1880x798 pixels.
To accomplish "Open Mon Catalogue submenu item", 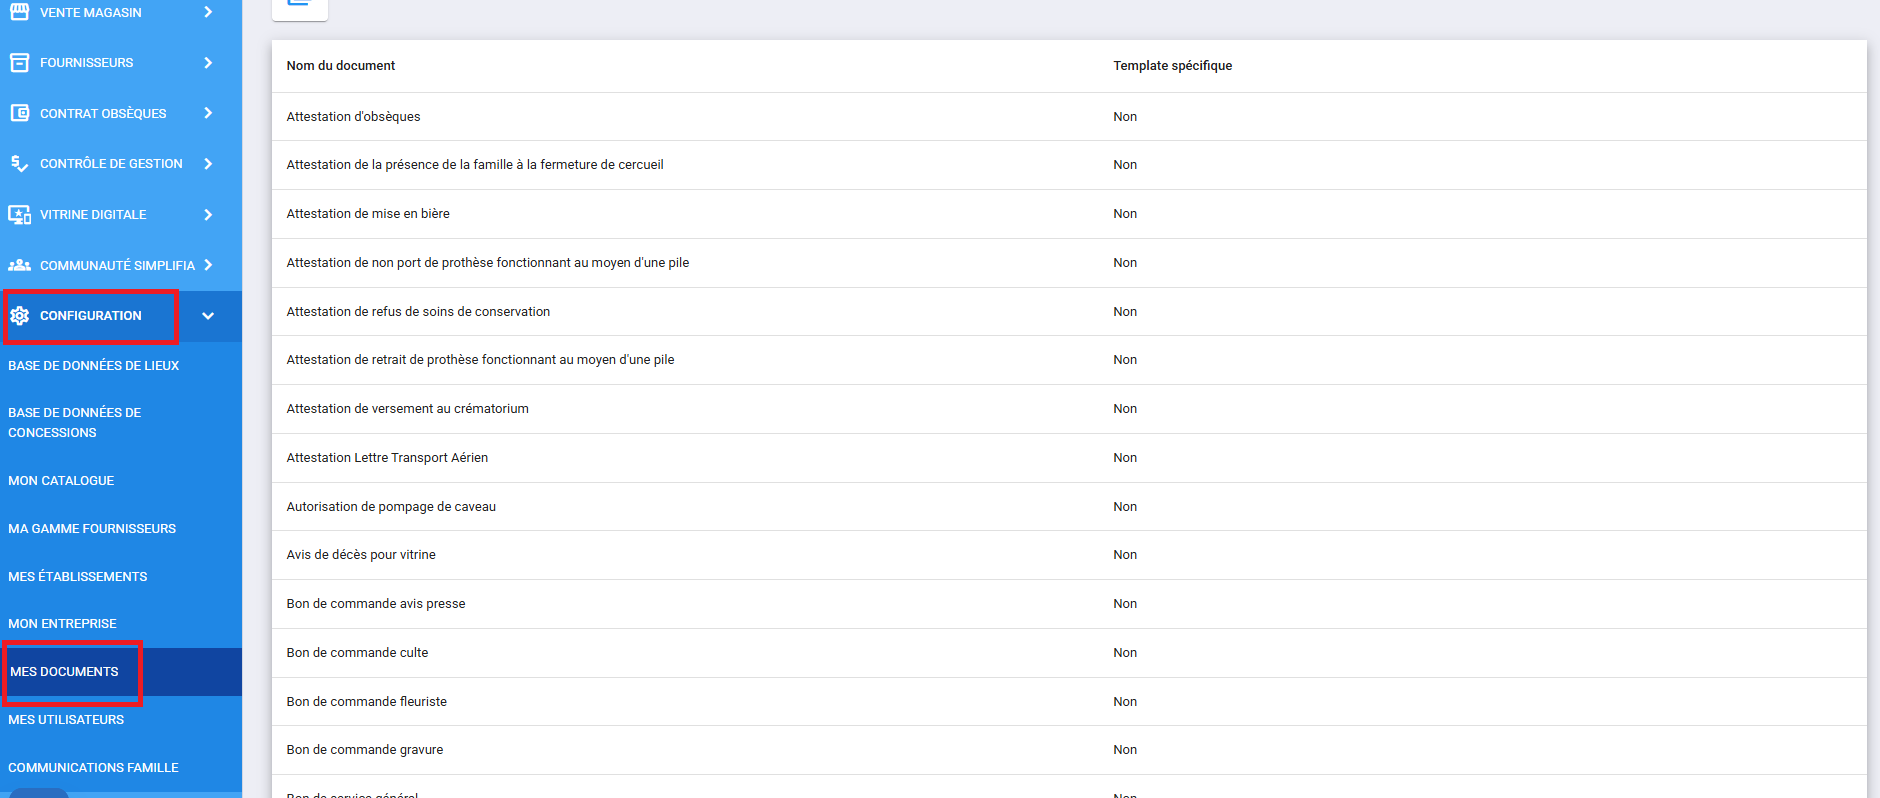I will coord(61,481).
